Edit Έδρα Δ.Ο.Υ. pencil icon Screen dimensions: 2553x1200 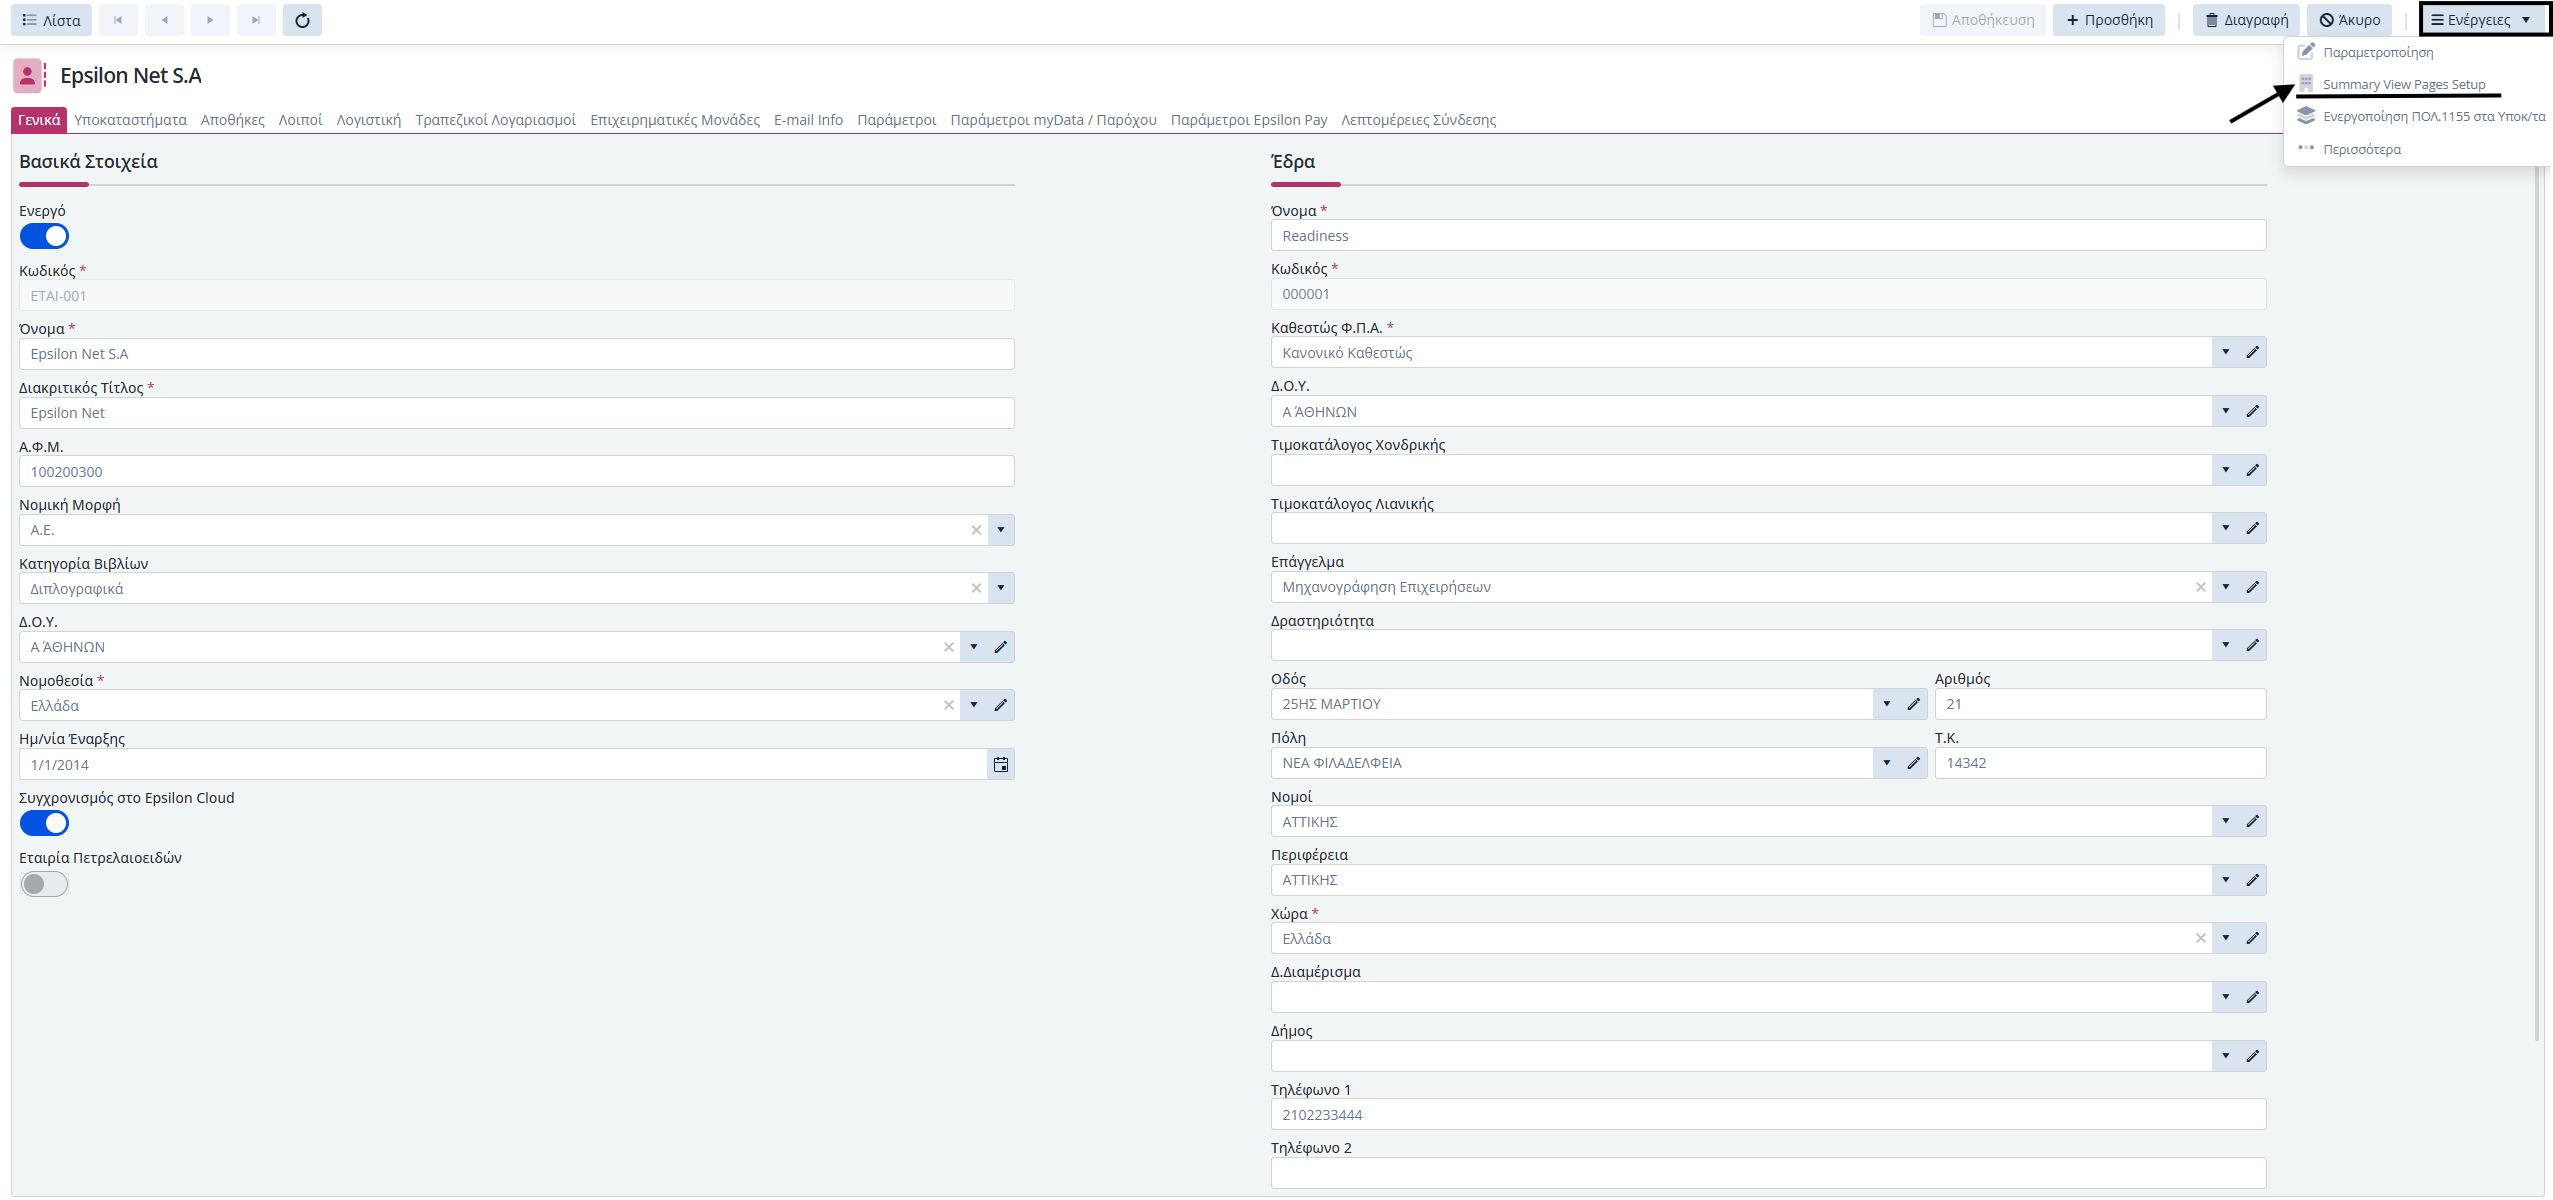2252,411
